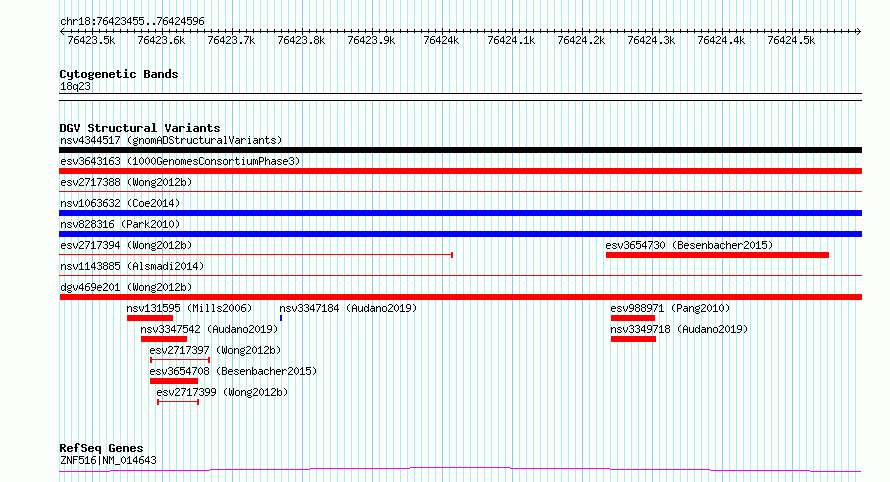
Task: Click the red esv3654730 variant bar
Action: click(x=717, y=255)
